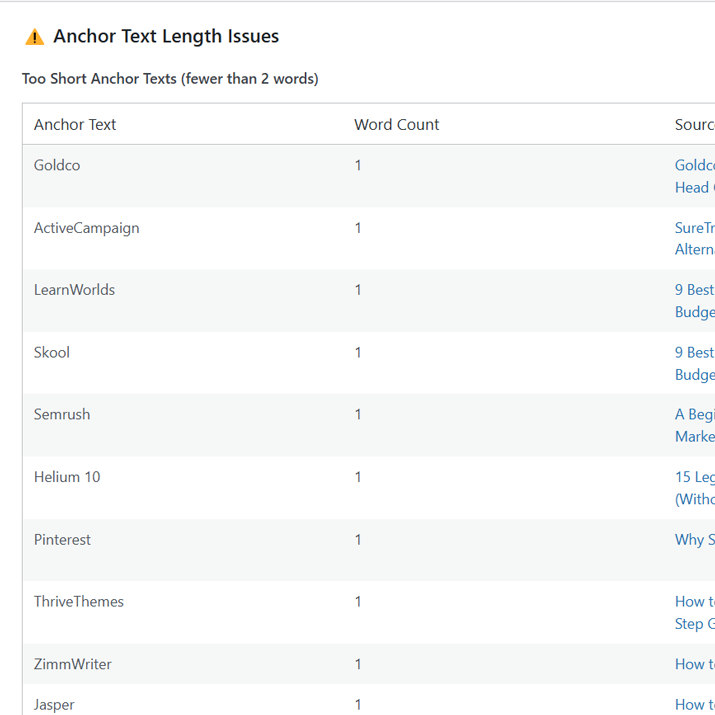The height and width of the screenshot is (715, 715).
Task: Select the Helium 10 anchor text cell
Action: pos(67,477)
